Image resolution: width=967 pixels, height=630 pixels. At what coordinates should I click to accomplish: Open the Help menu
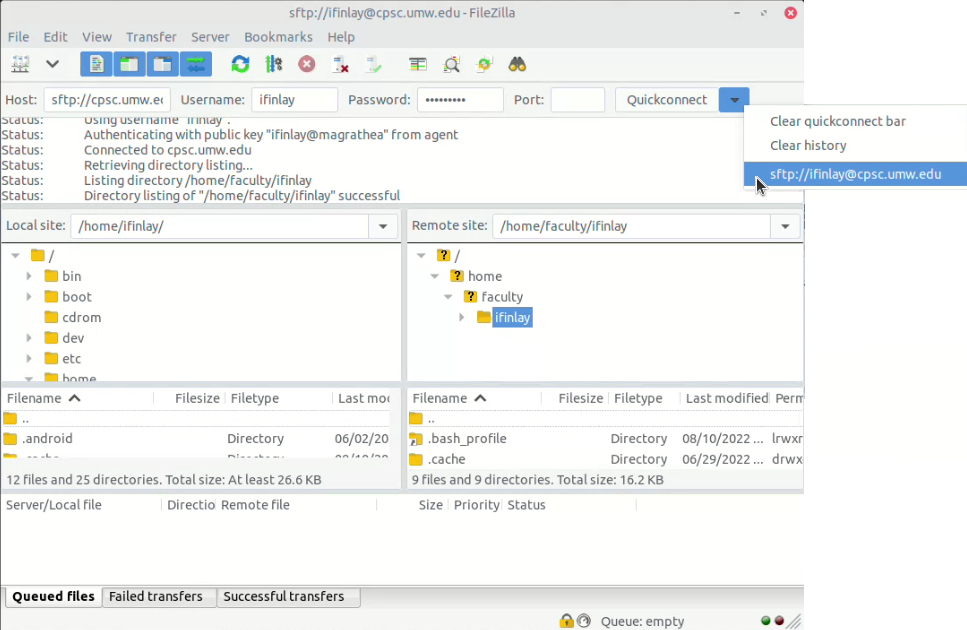click(341, 37)
